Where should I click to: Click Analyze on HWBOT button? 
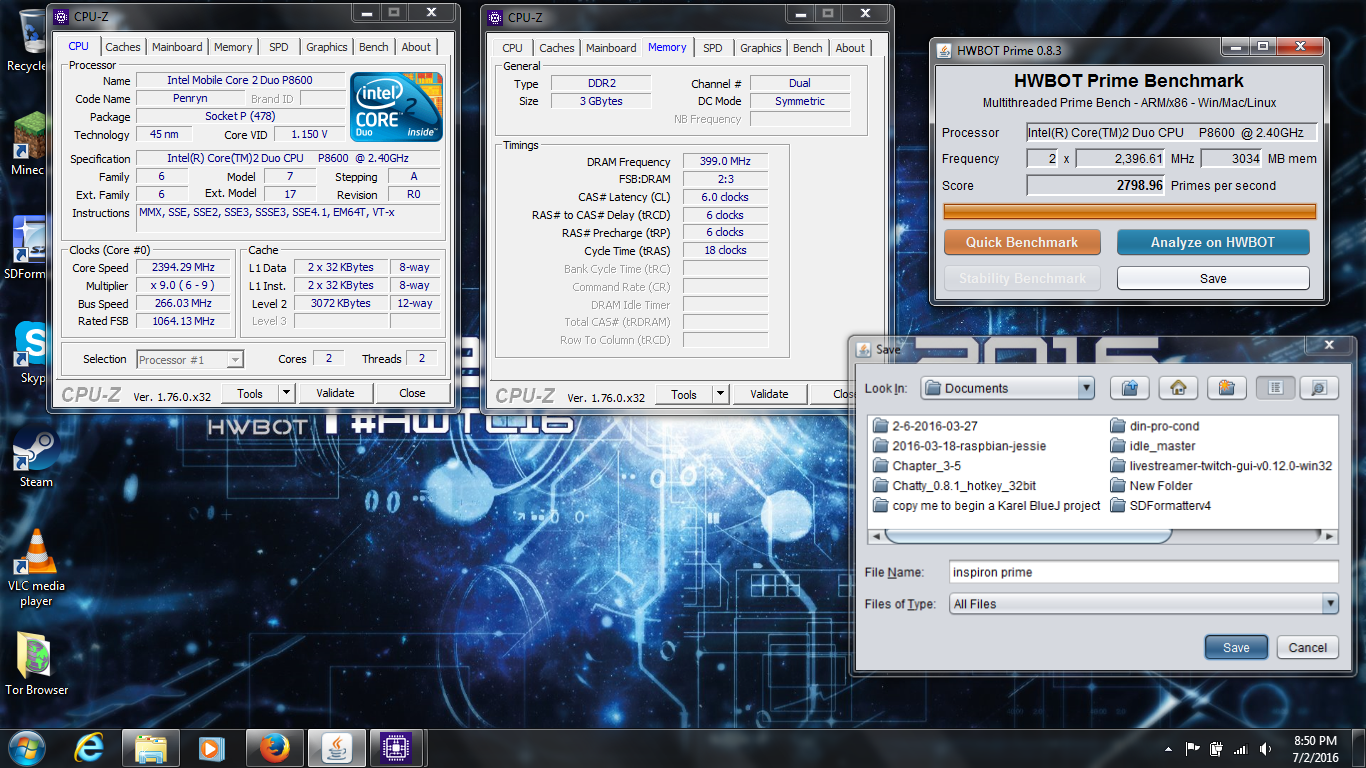coord(1213,242)
